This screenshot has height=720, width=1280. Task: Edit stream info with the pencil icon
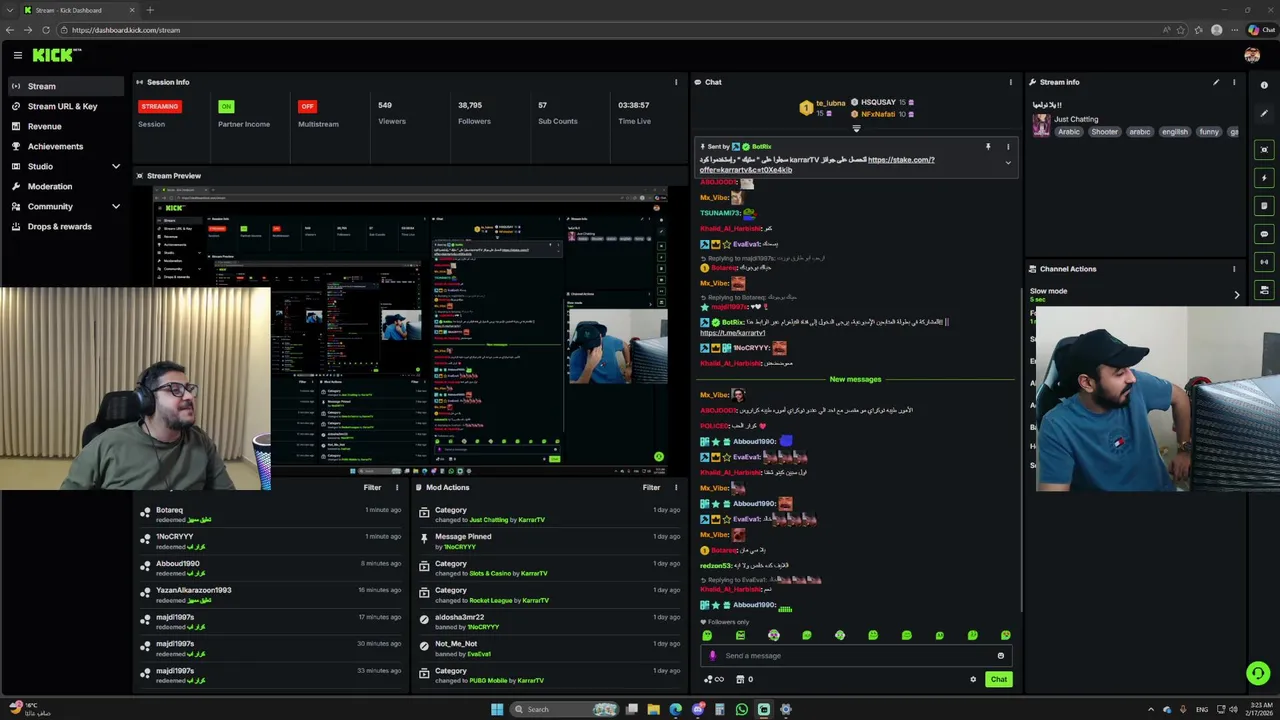click(x=1216, y=82)
